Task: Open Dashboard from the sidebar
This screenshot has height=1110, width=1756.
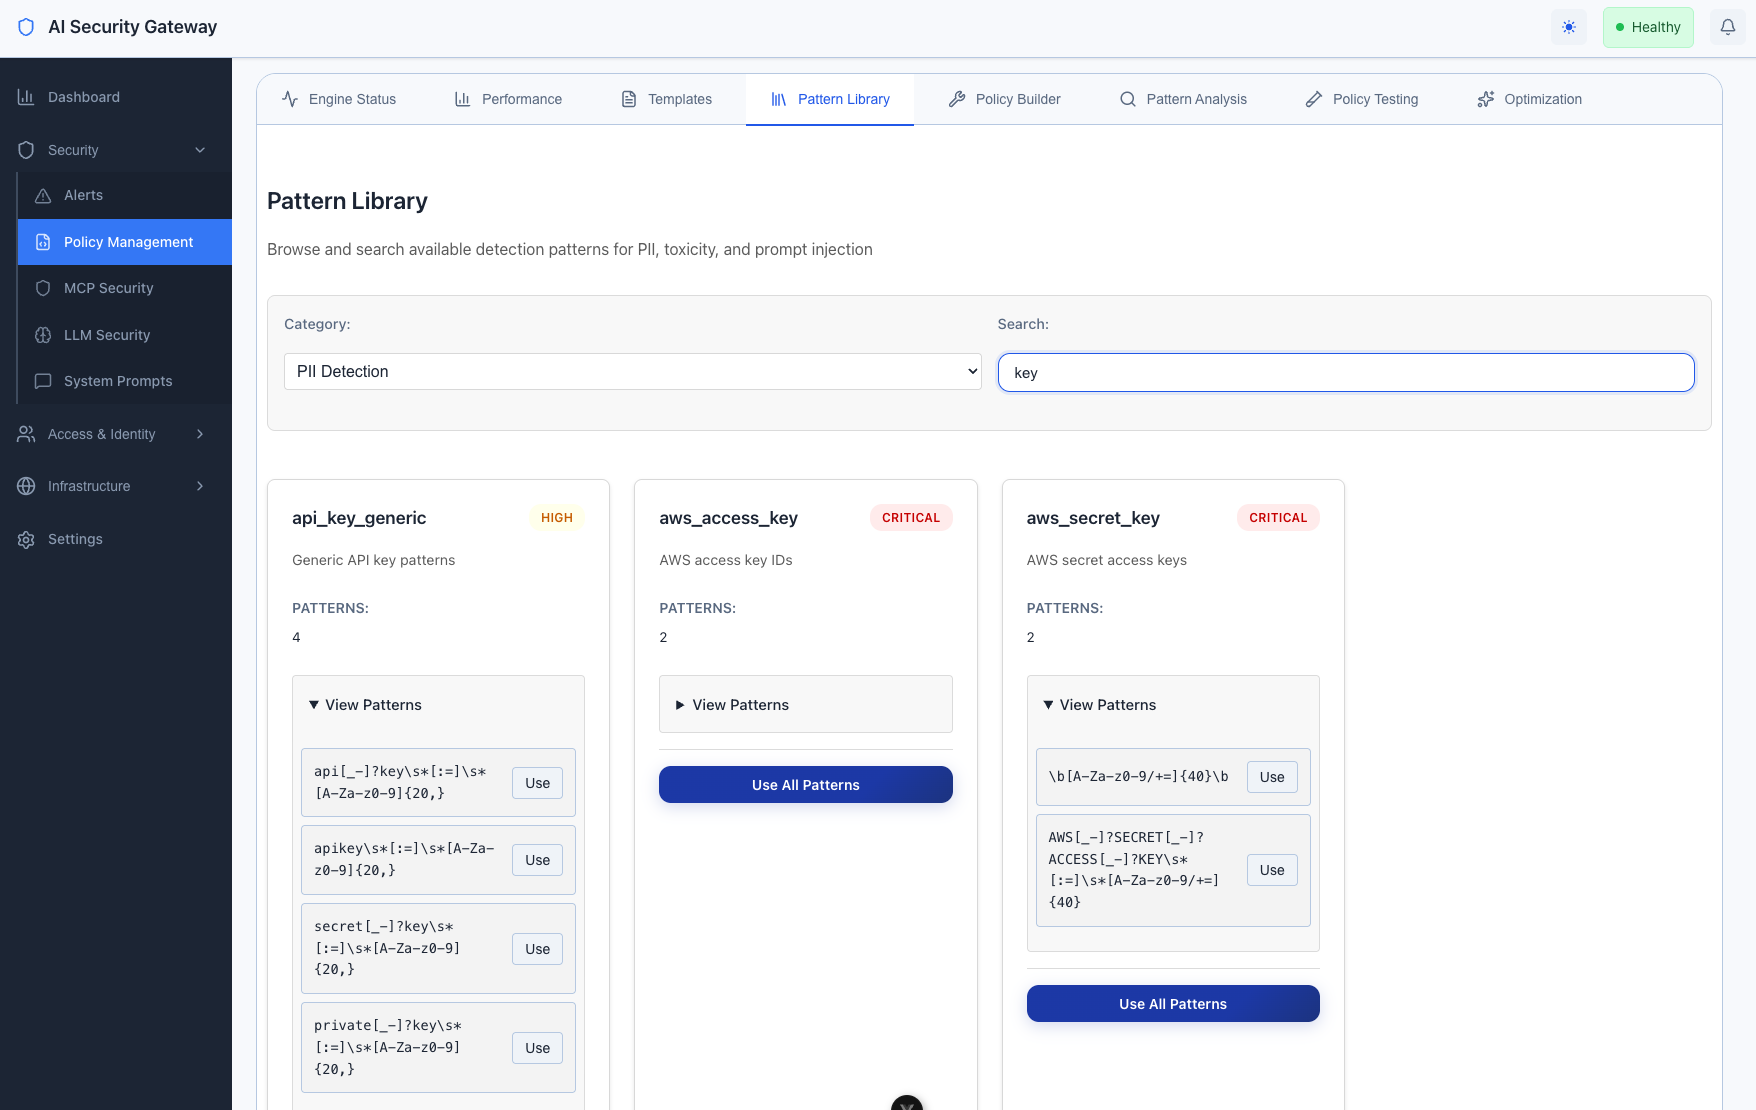Action: [x=84, y=97]
